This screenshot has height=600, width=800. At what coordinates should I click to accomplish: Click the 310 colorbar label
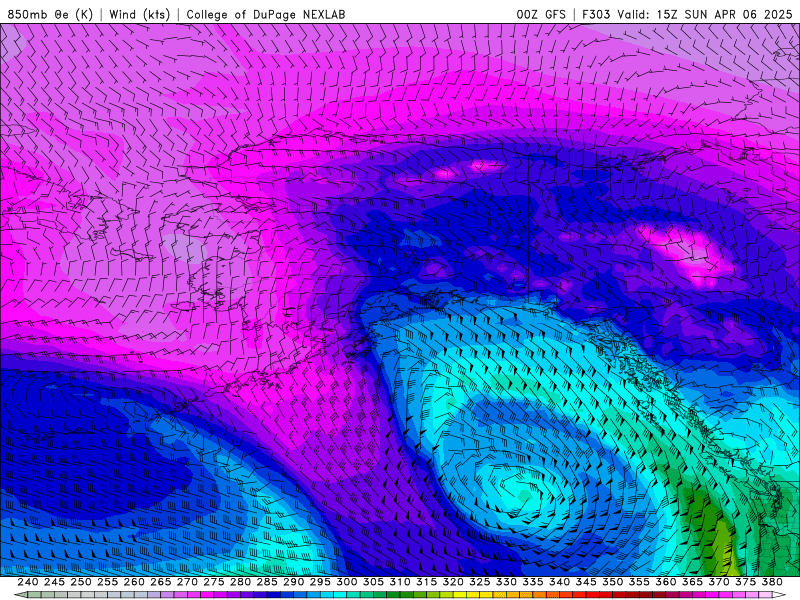point(399,582)
